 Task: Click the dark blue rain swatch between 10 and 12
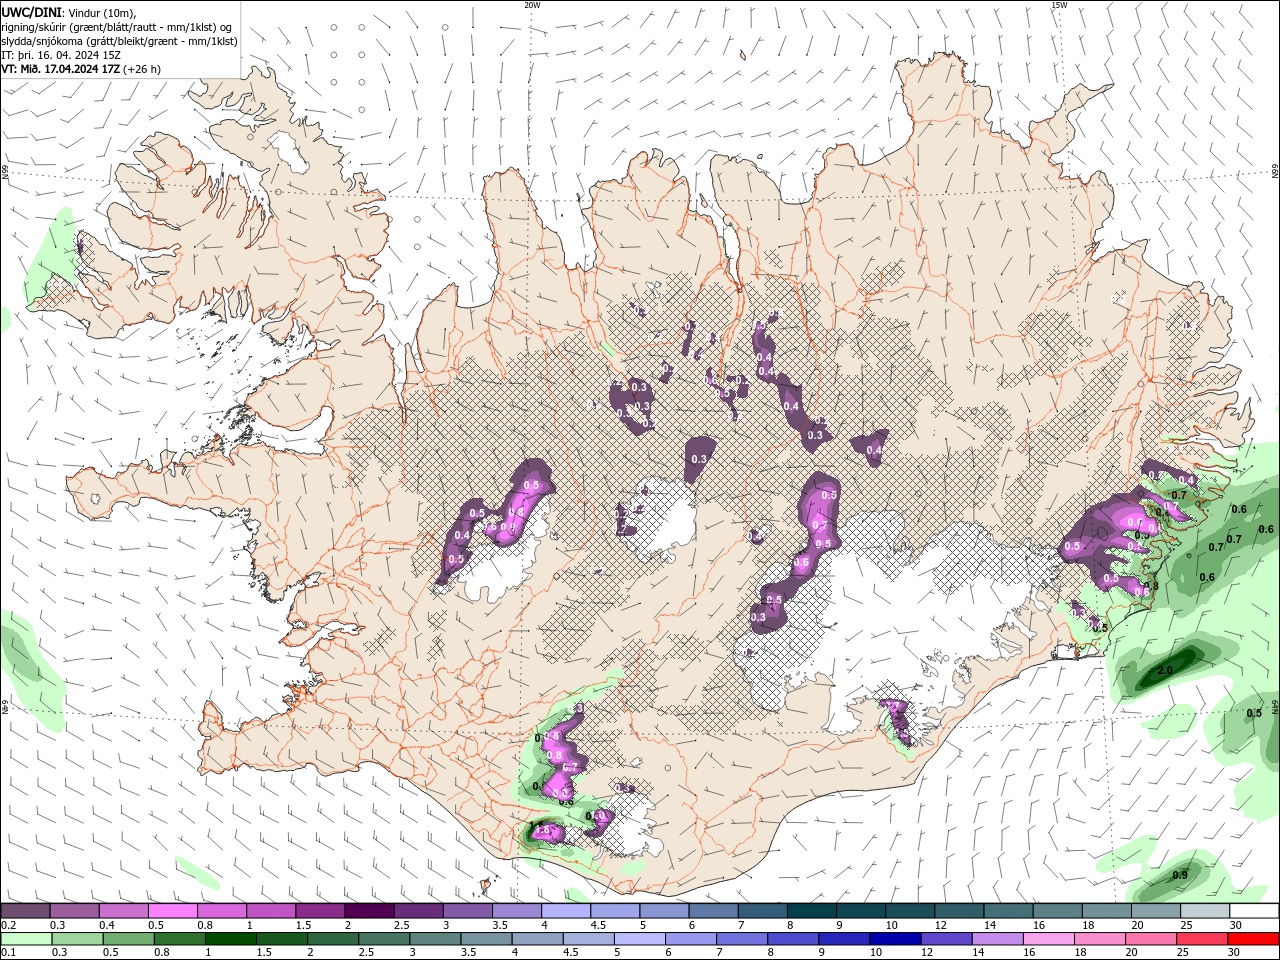pyautogui.click(x=897, y=939)
